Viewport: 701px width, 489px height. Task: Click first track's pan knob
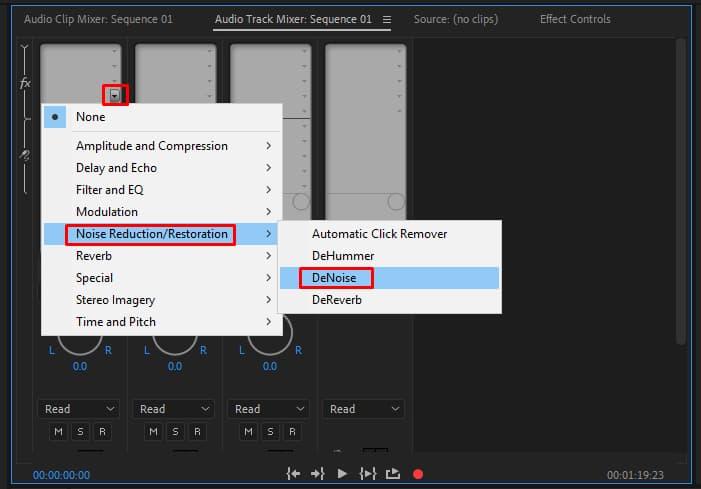pos(80,344)
